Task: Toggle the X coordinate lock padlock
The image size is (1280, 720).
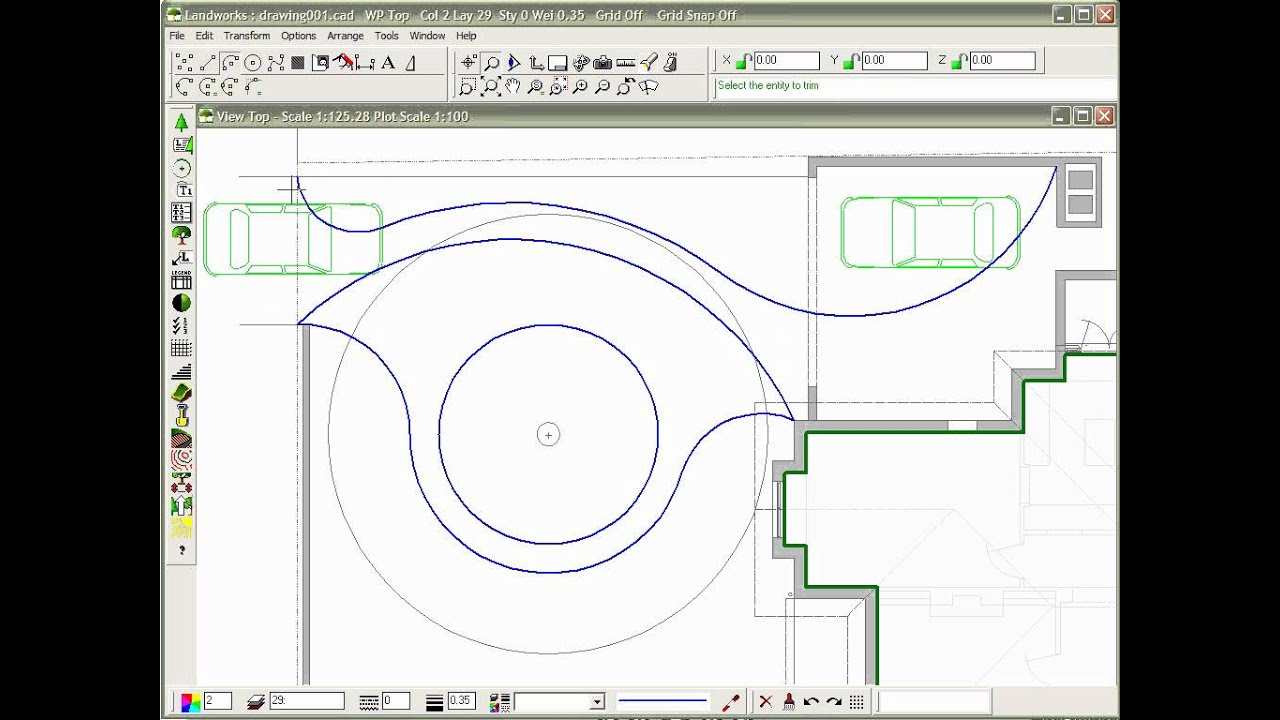Action: point(743,60)
